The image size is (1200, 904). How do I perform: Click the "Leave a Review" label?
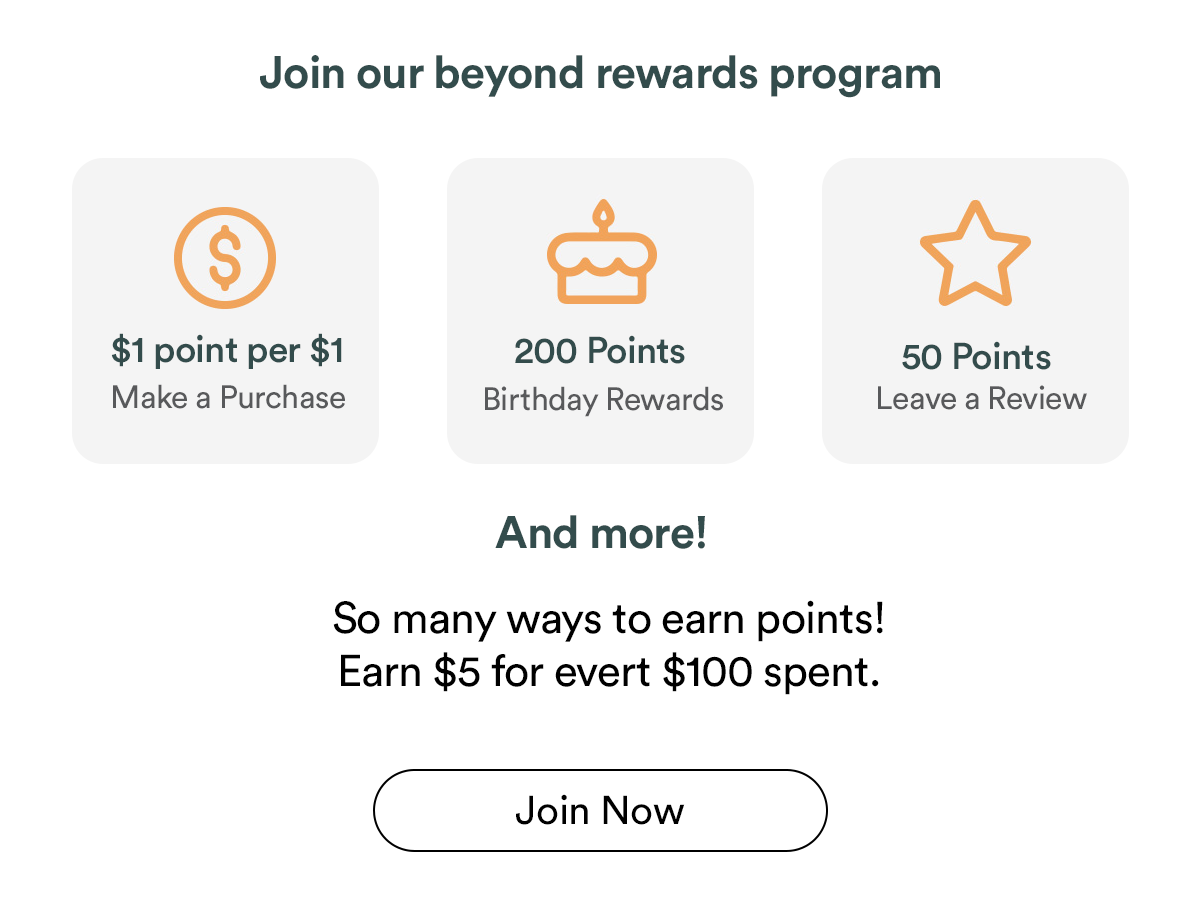(x=981, y=398)
